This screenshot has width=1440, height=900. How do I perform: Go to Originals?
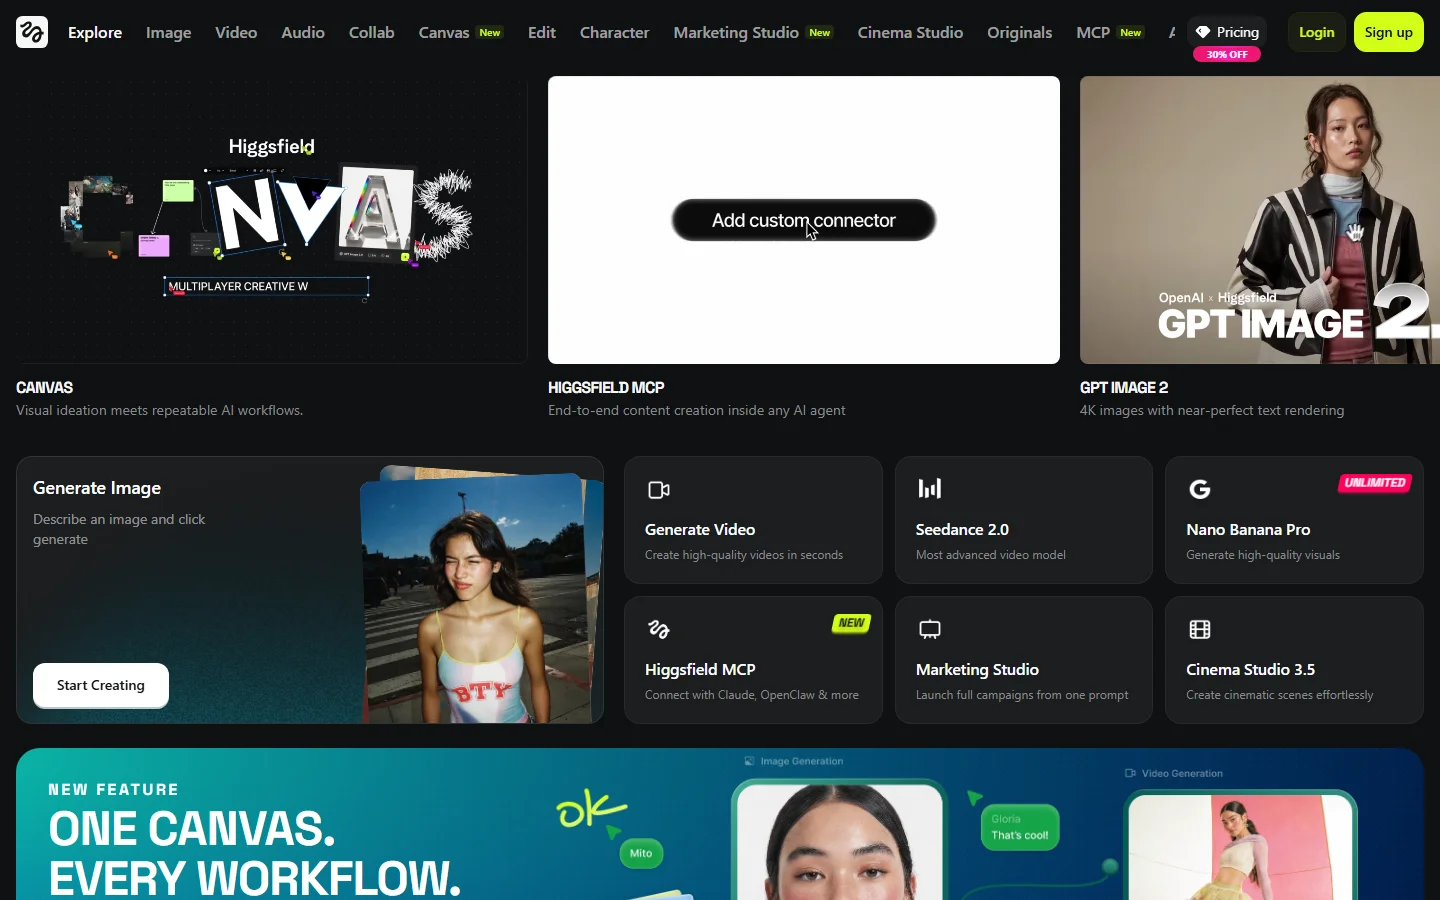(x=1019, y=32)
